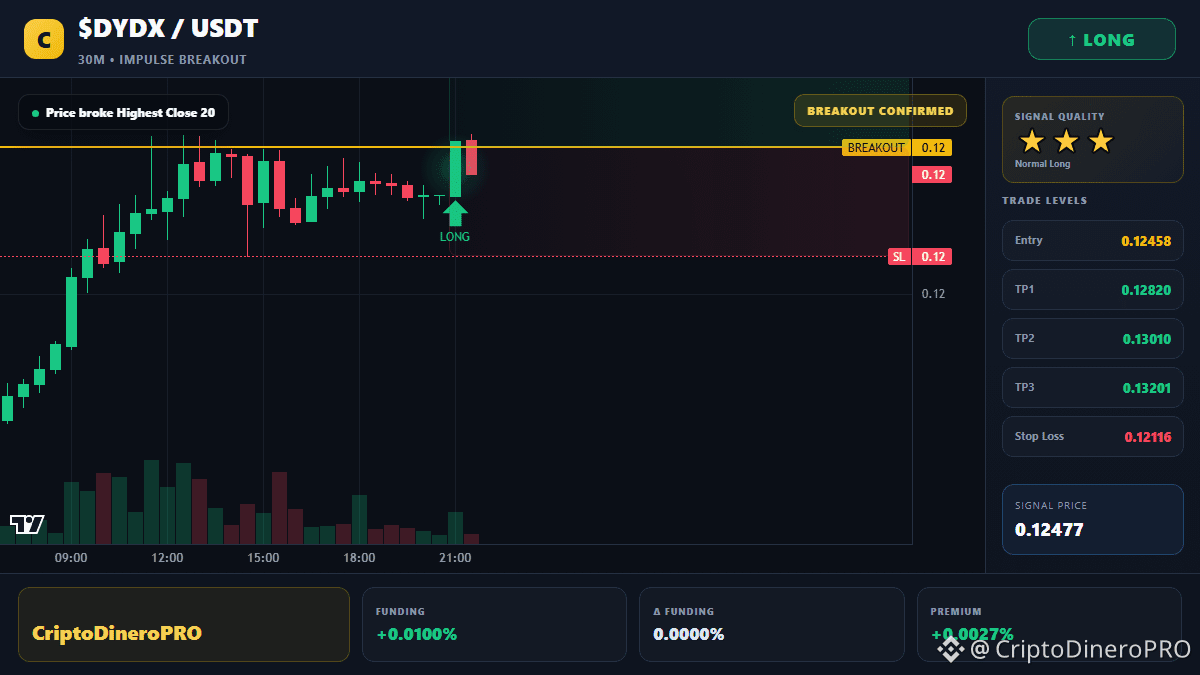Select the TP1 0.12820 level row

click(x=1092, y=289)
